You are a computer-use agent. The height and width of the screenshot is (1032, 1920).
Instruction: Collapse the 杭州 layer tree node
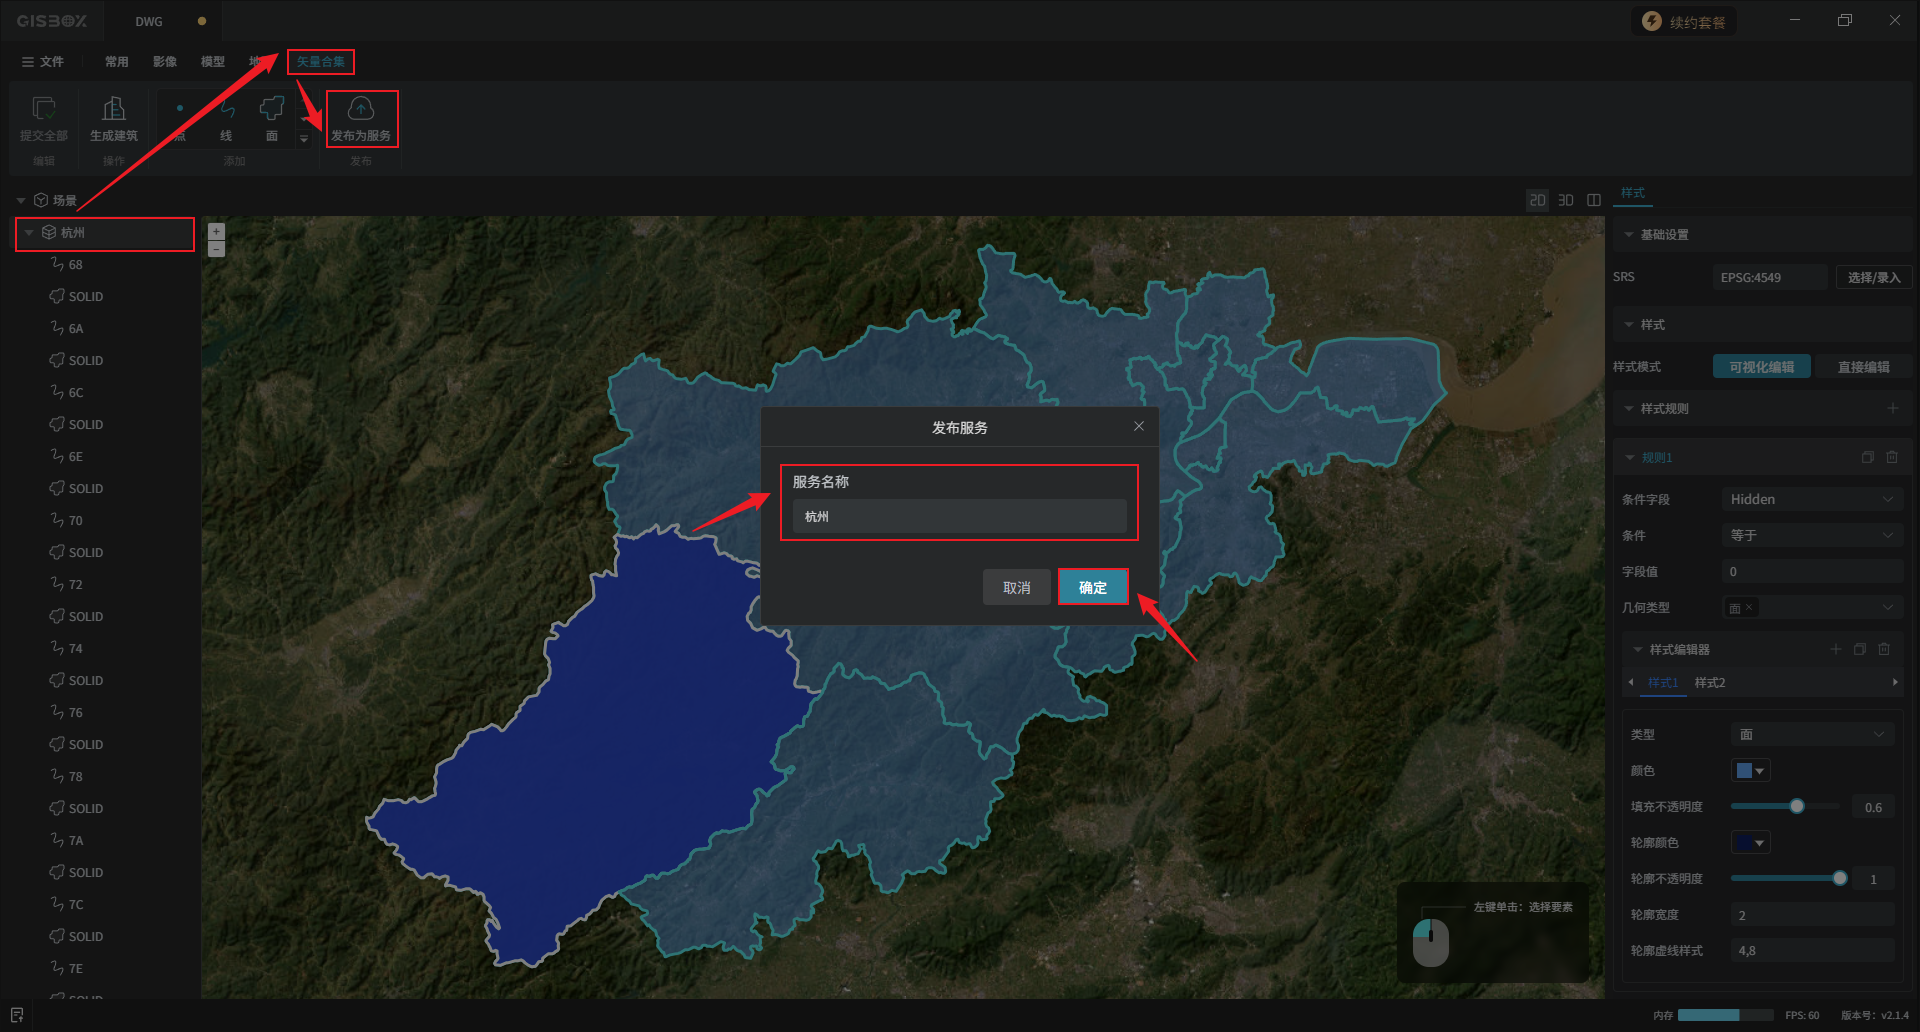29,233
